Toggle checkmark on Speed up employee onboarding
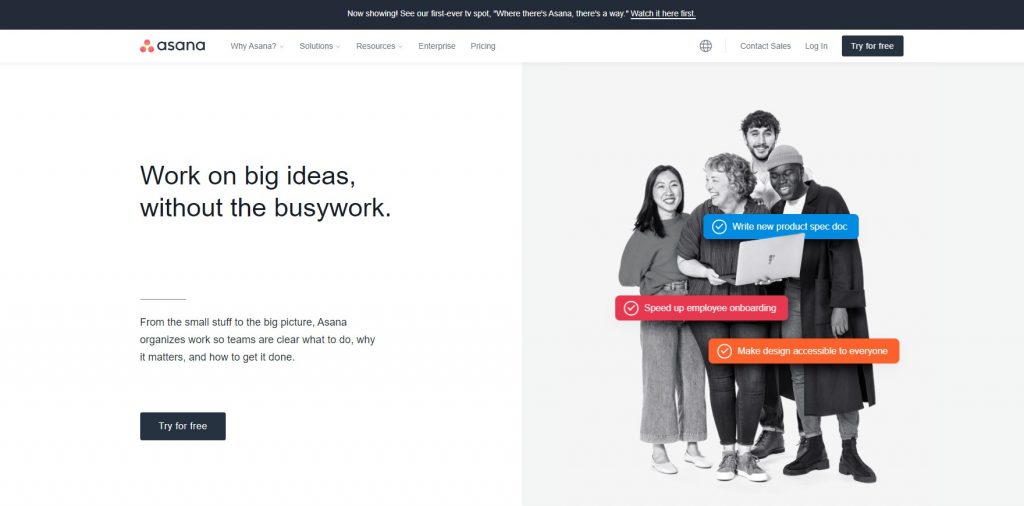The height and width of the screenshot is (506, 1024). (x=631, y=308)
